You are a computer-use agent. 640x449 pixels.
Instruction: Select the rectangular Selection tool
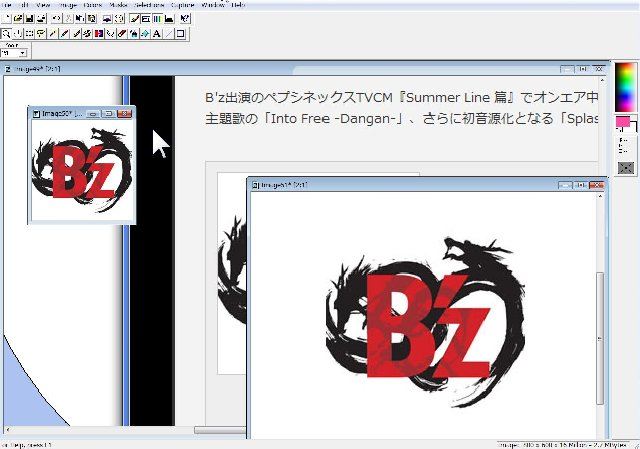(x=29, y=33)
